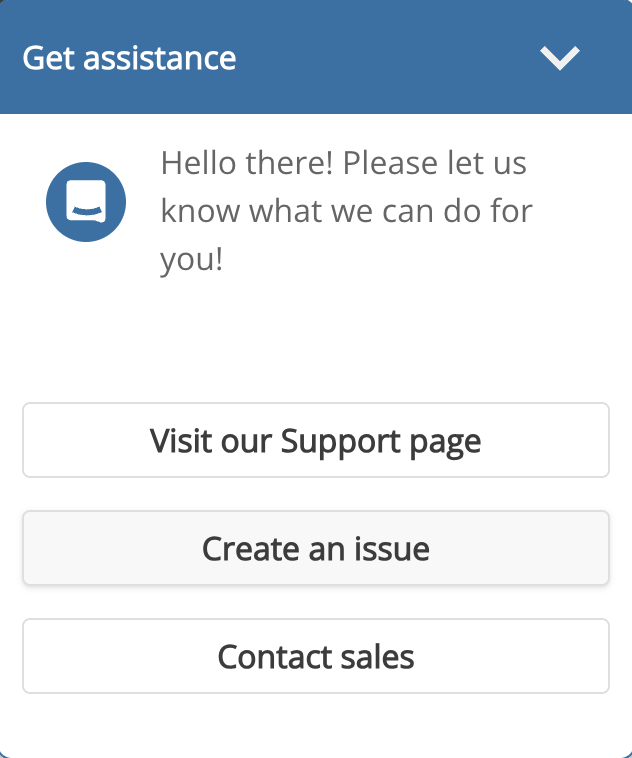
Task: Choose Contact sales from the options
Action: coord(316,656)
